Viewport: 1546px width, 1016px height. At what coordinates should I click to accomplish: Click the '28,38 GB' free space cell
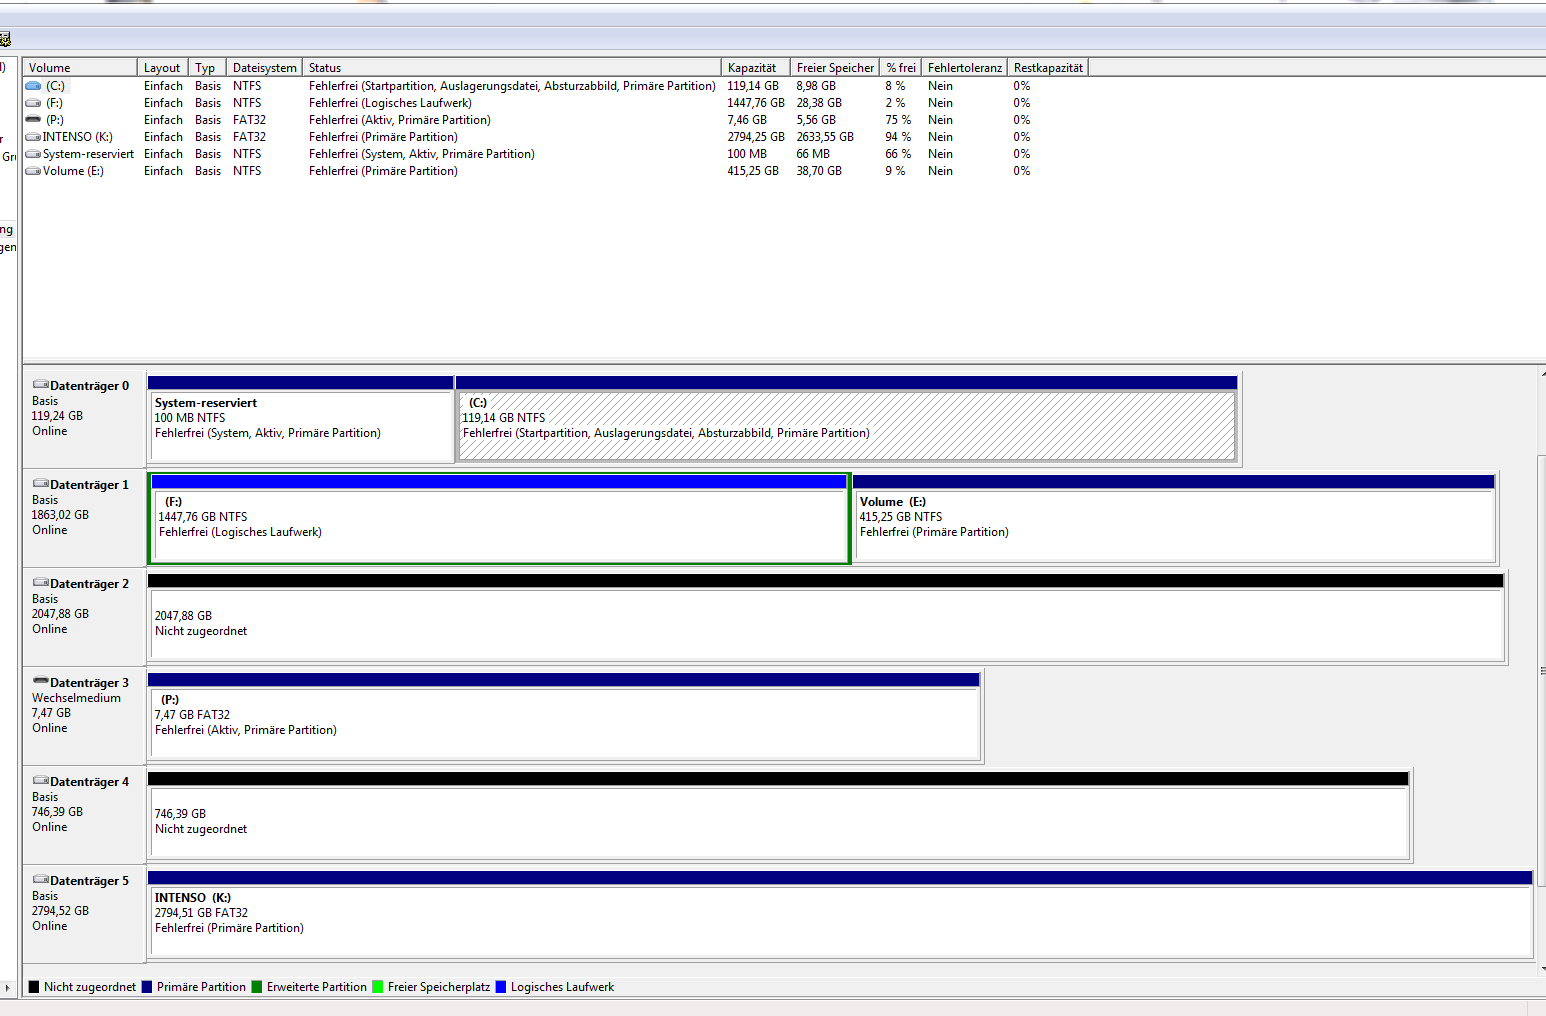(x=819, y=103)
